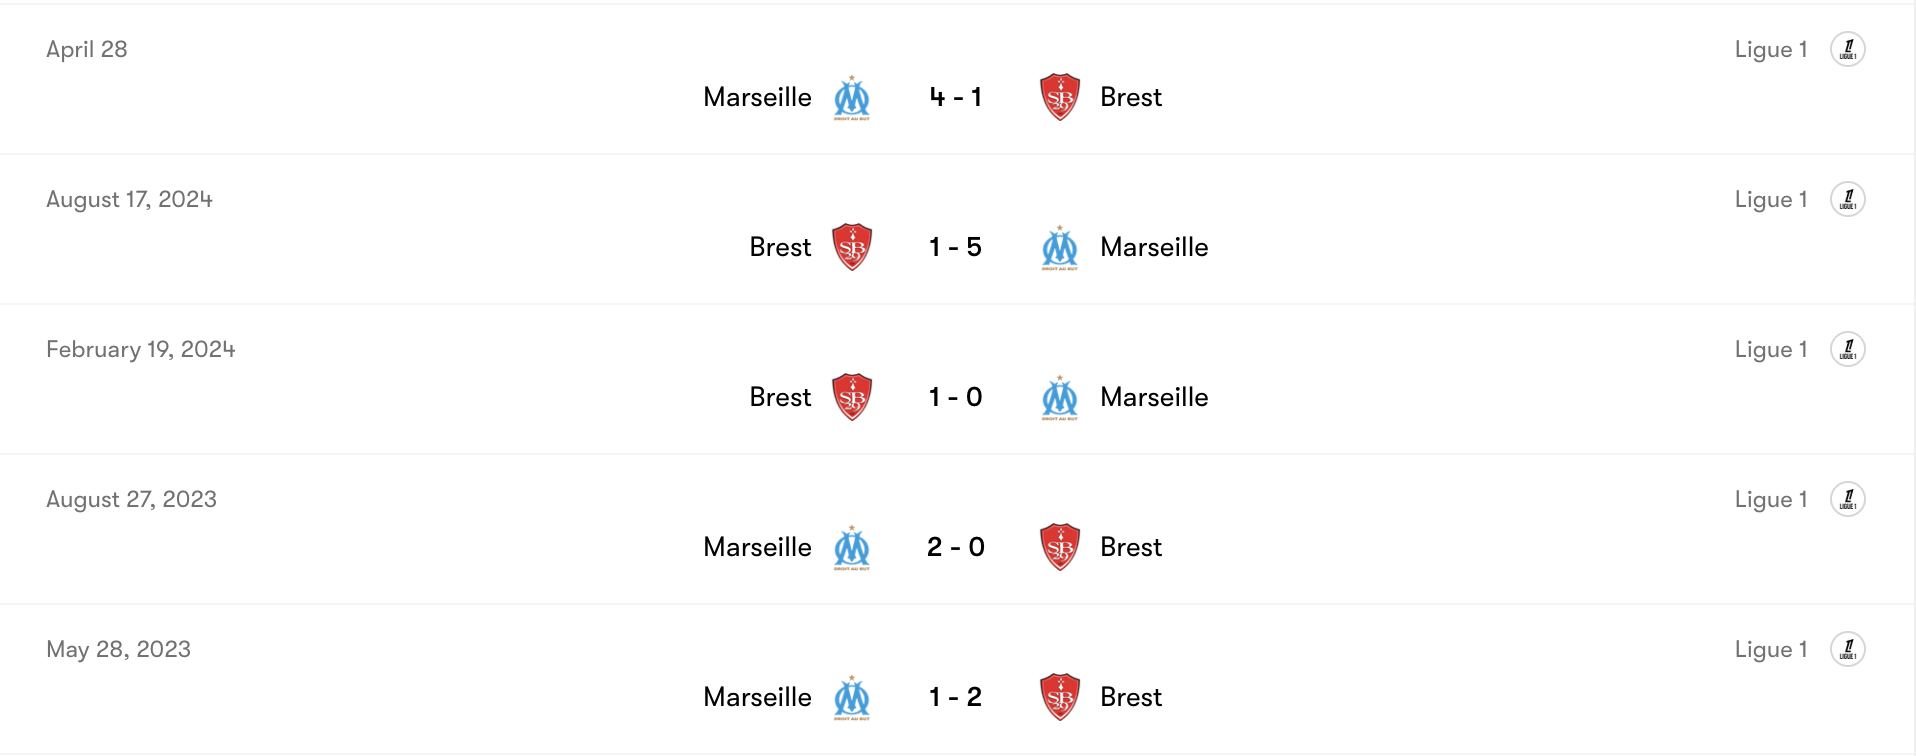Image resolution: width=1916 pixels, height=756 pixels.
Task: Click the 4 - 1 scoreline from April 28
Action: point(955,97)
